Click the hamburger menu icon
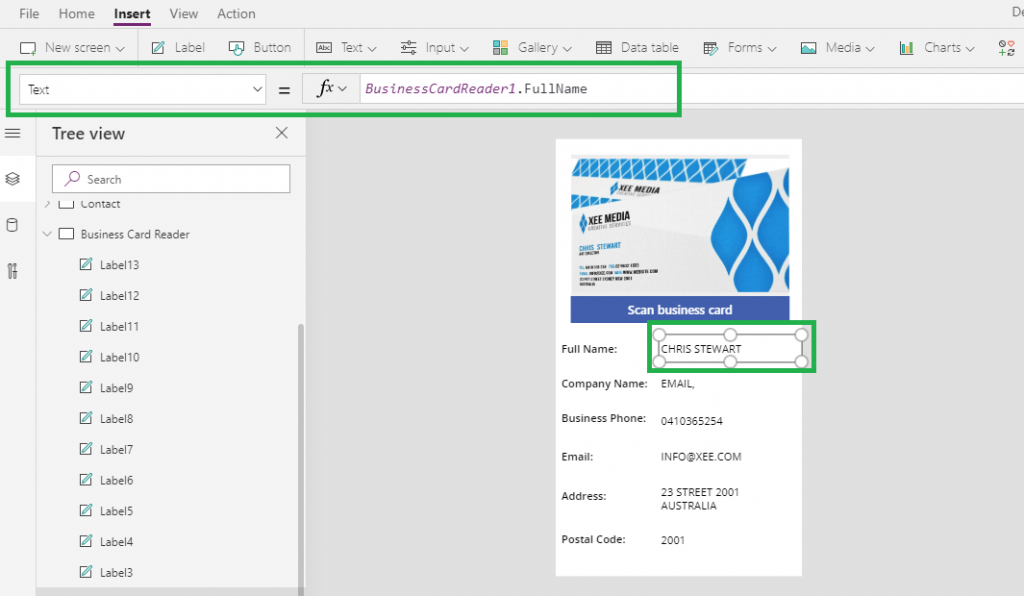The width and height of the screenshot is (1024, 596). coord(12,134)
